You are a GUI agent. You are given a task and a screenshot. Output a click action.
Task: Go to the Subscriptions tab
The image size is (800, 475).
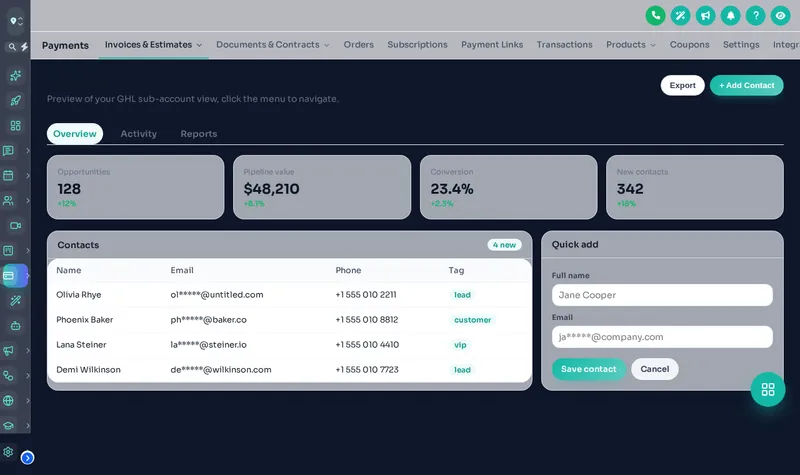click(417, 45)
